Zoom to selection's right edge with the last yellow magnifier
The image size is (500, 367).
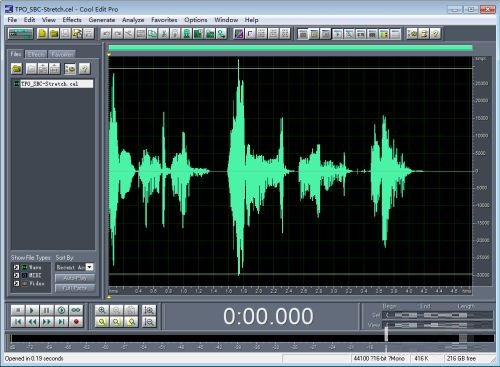pos(131,322)
